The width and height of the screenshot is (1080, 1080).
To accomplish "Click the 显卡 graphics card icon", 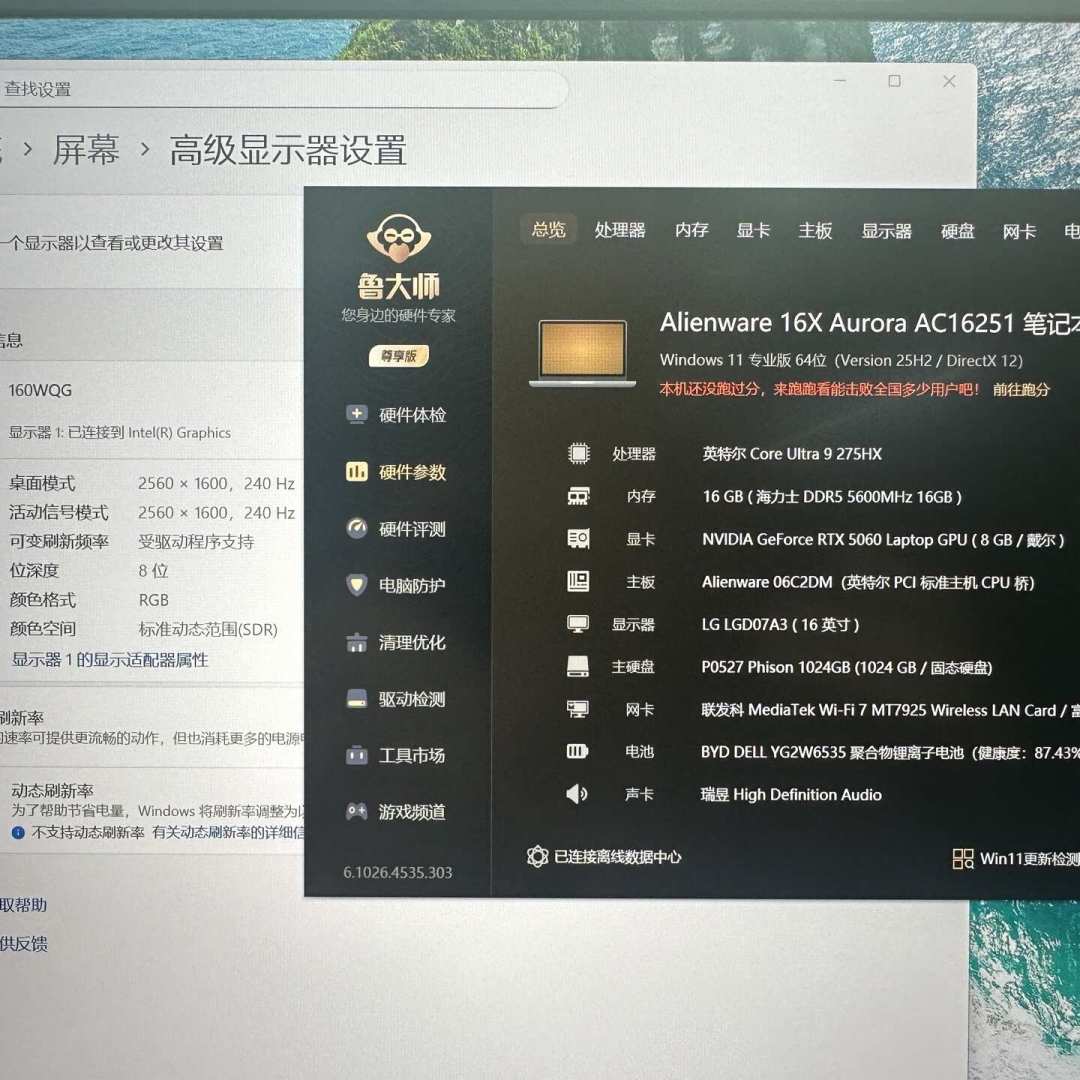I will 579,539.
